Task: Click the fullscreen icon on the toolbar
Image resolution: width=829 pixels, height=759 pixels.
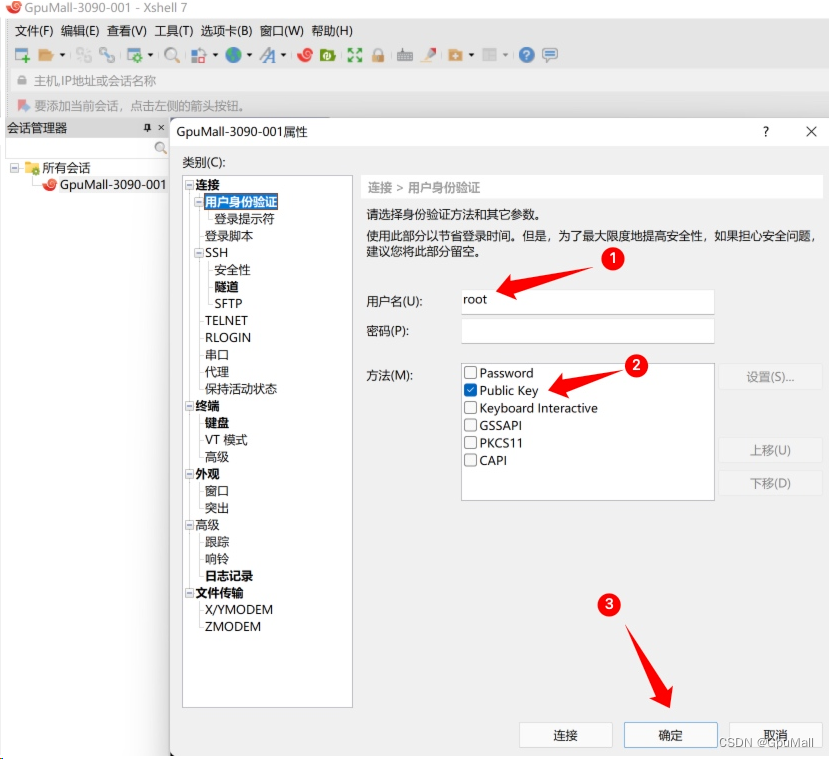Action: click(x=354, y=55)
